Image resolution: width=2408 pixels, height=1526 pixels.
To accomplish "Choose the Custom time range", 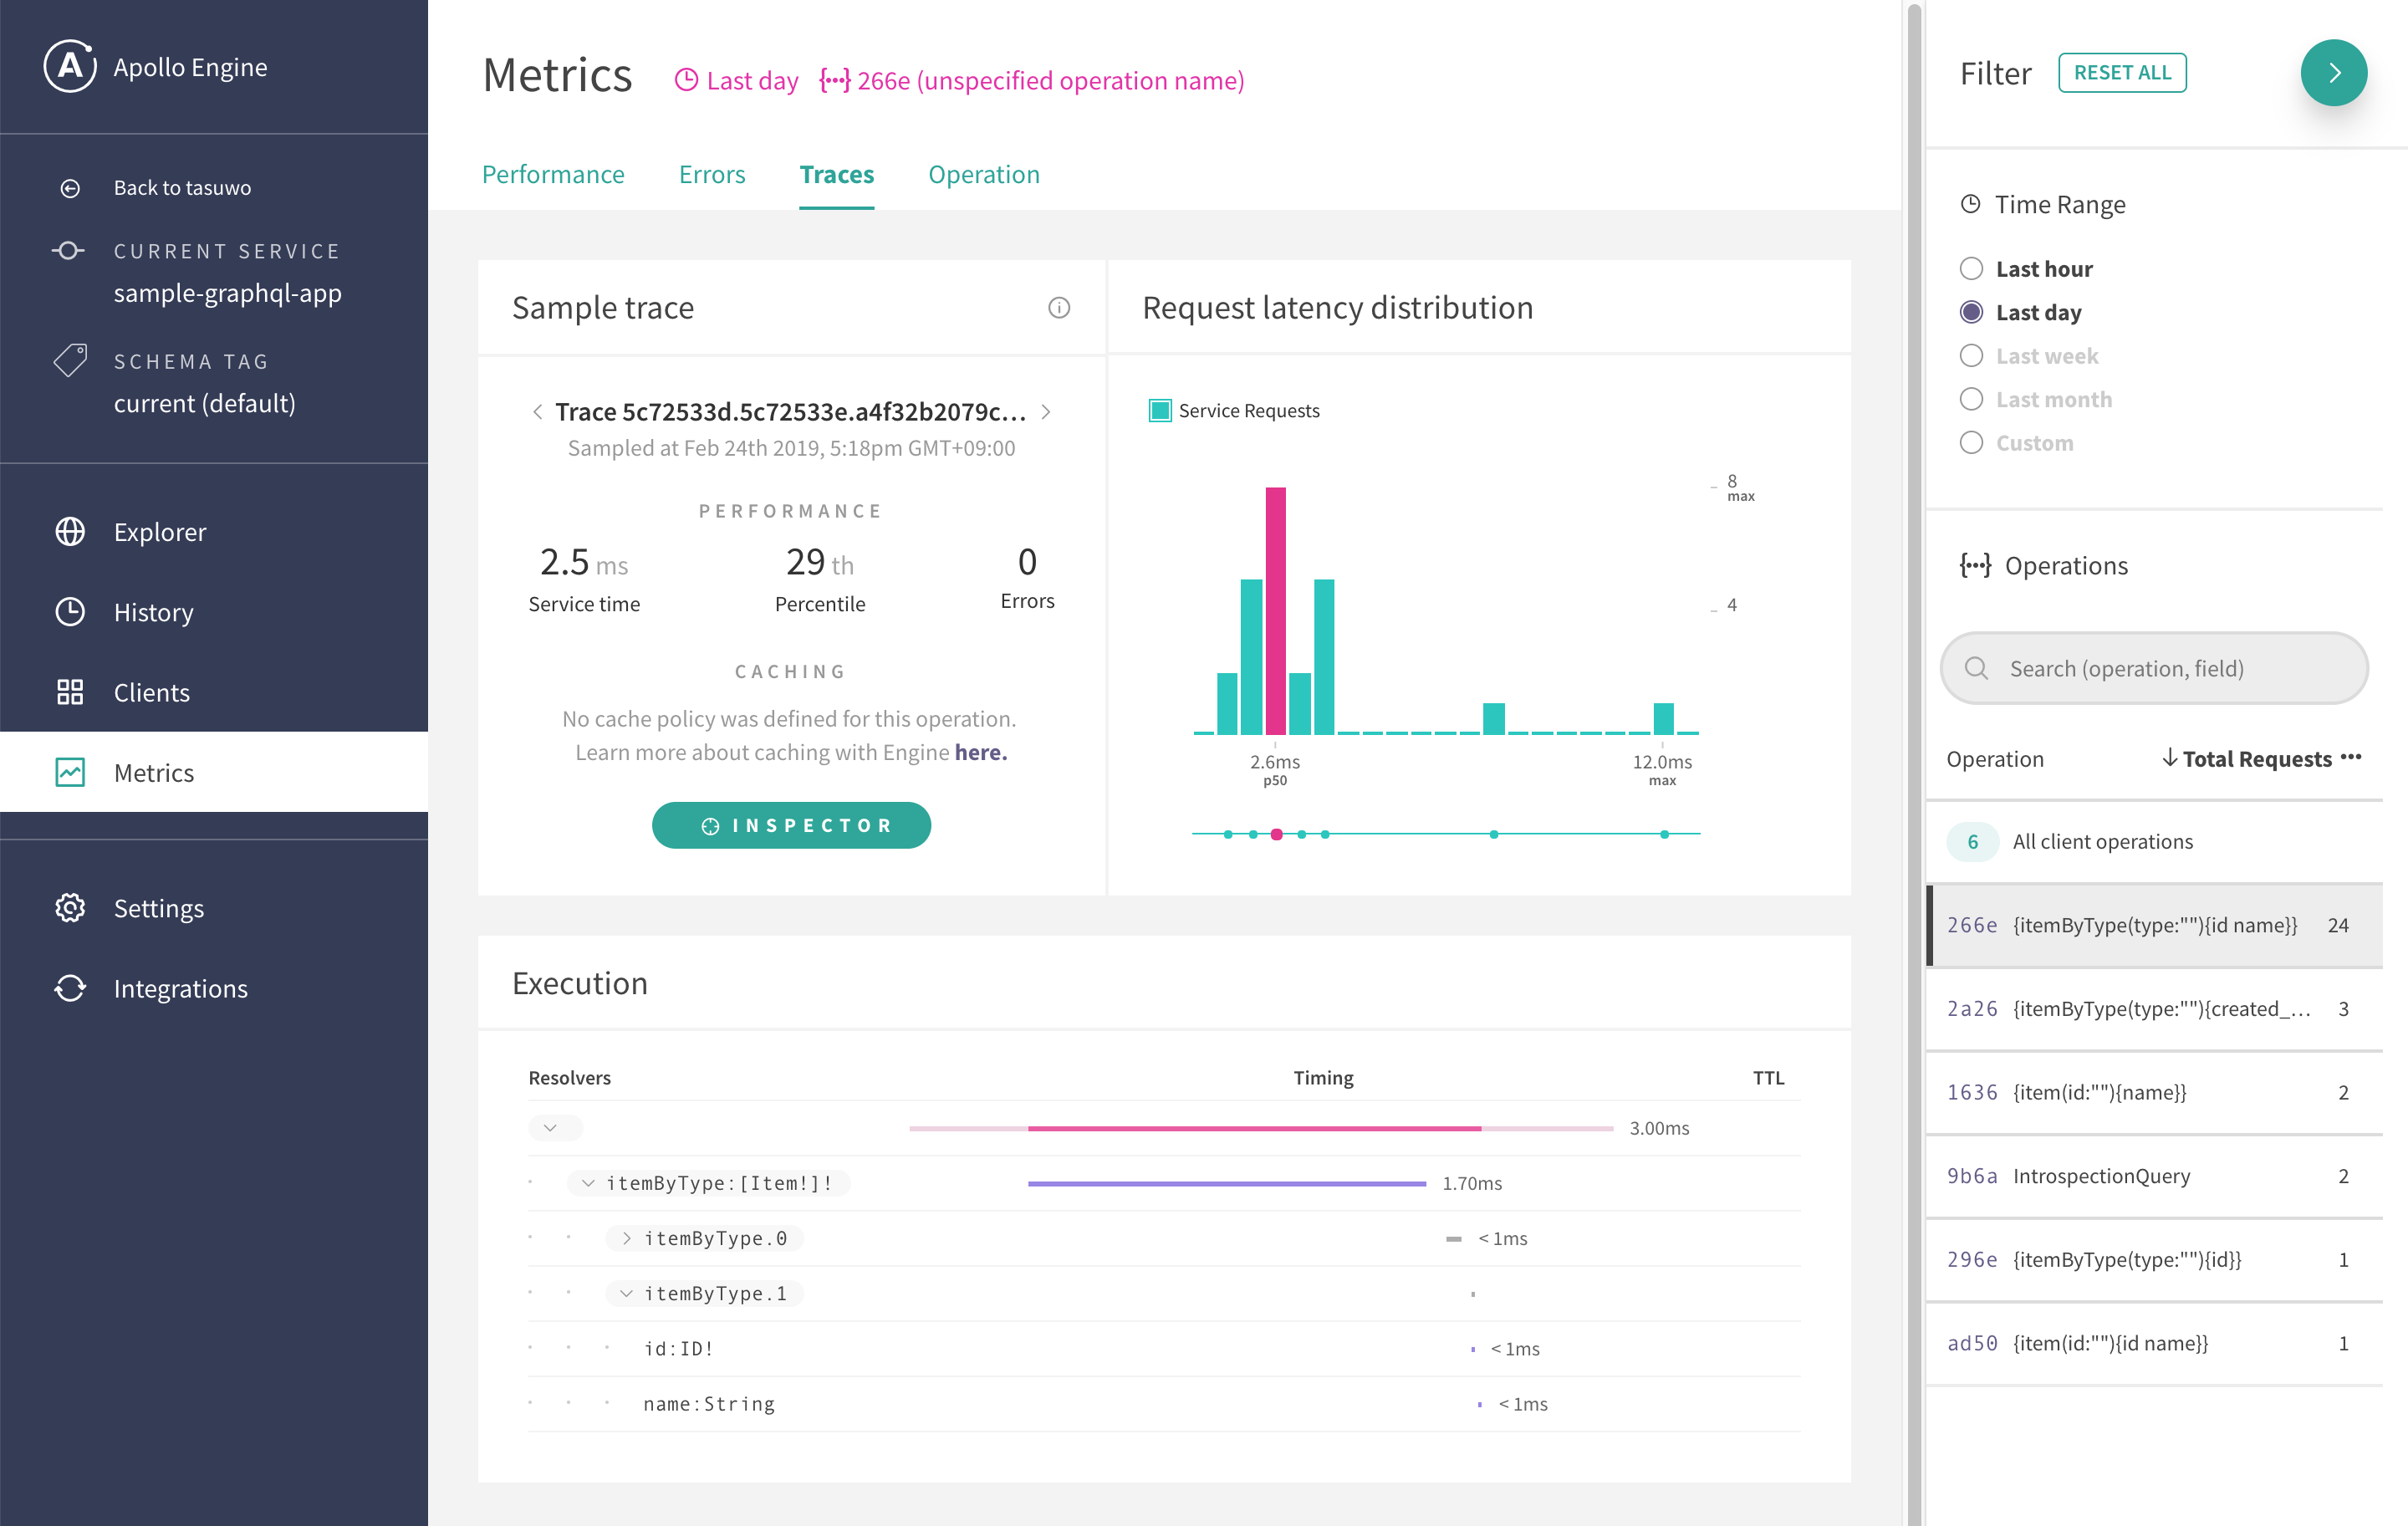I will tap(1970, 443).
